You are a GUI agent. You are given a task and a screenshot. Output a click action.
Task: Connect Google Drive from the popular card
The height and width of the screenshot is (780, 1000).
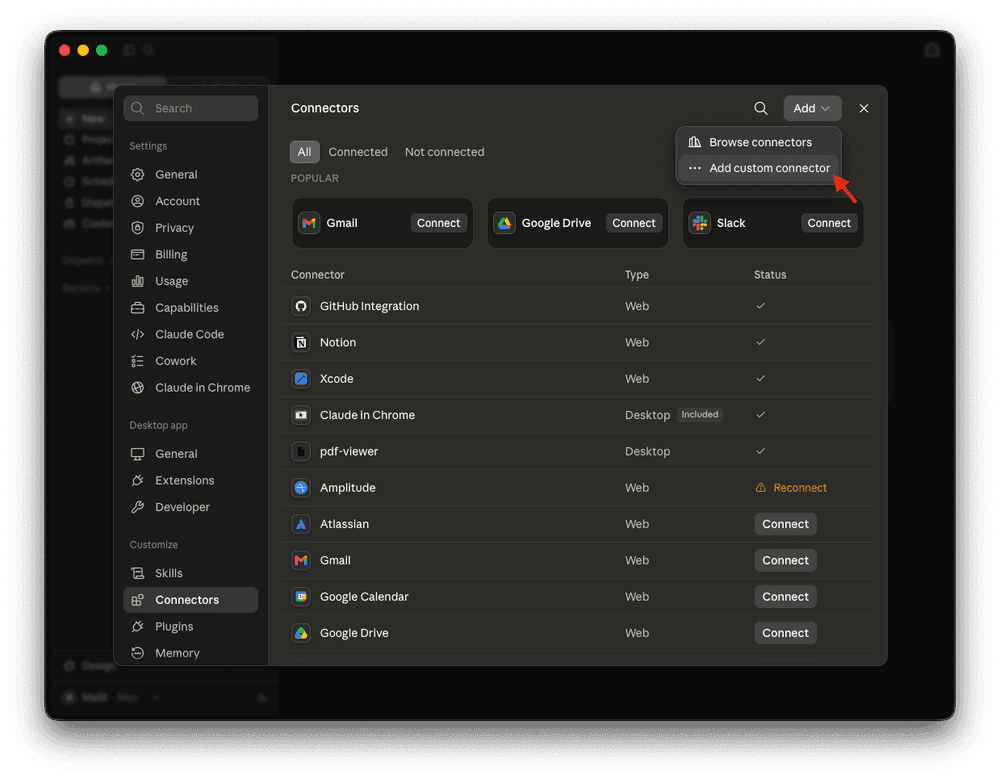633,223
